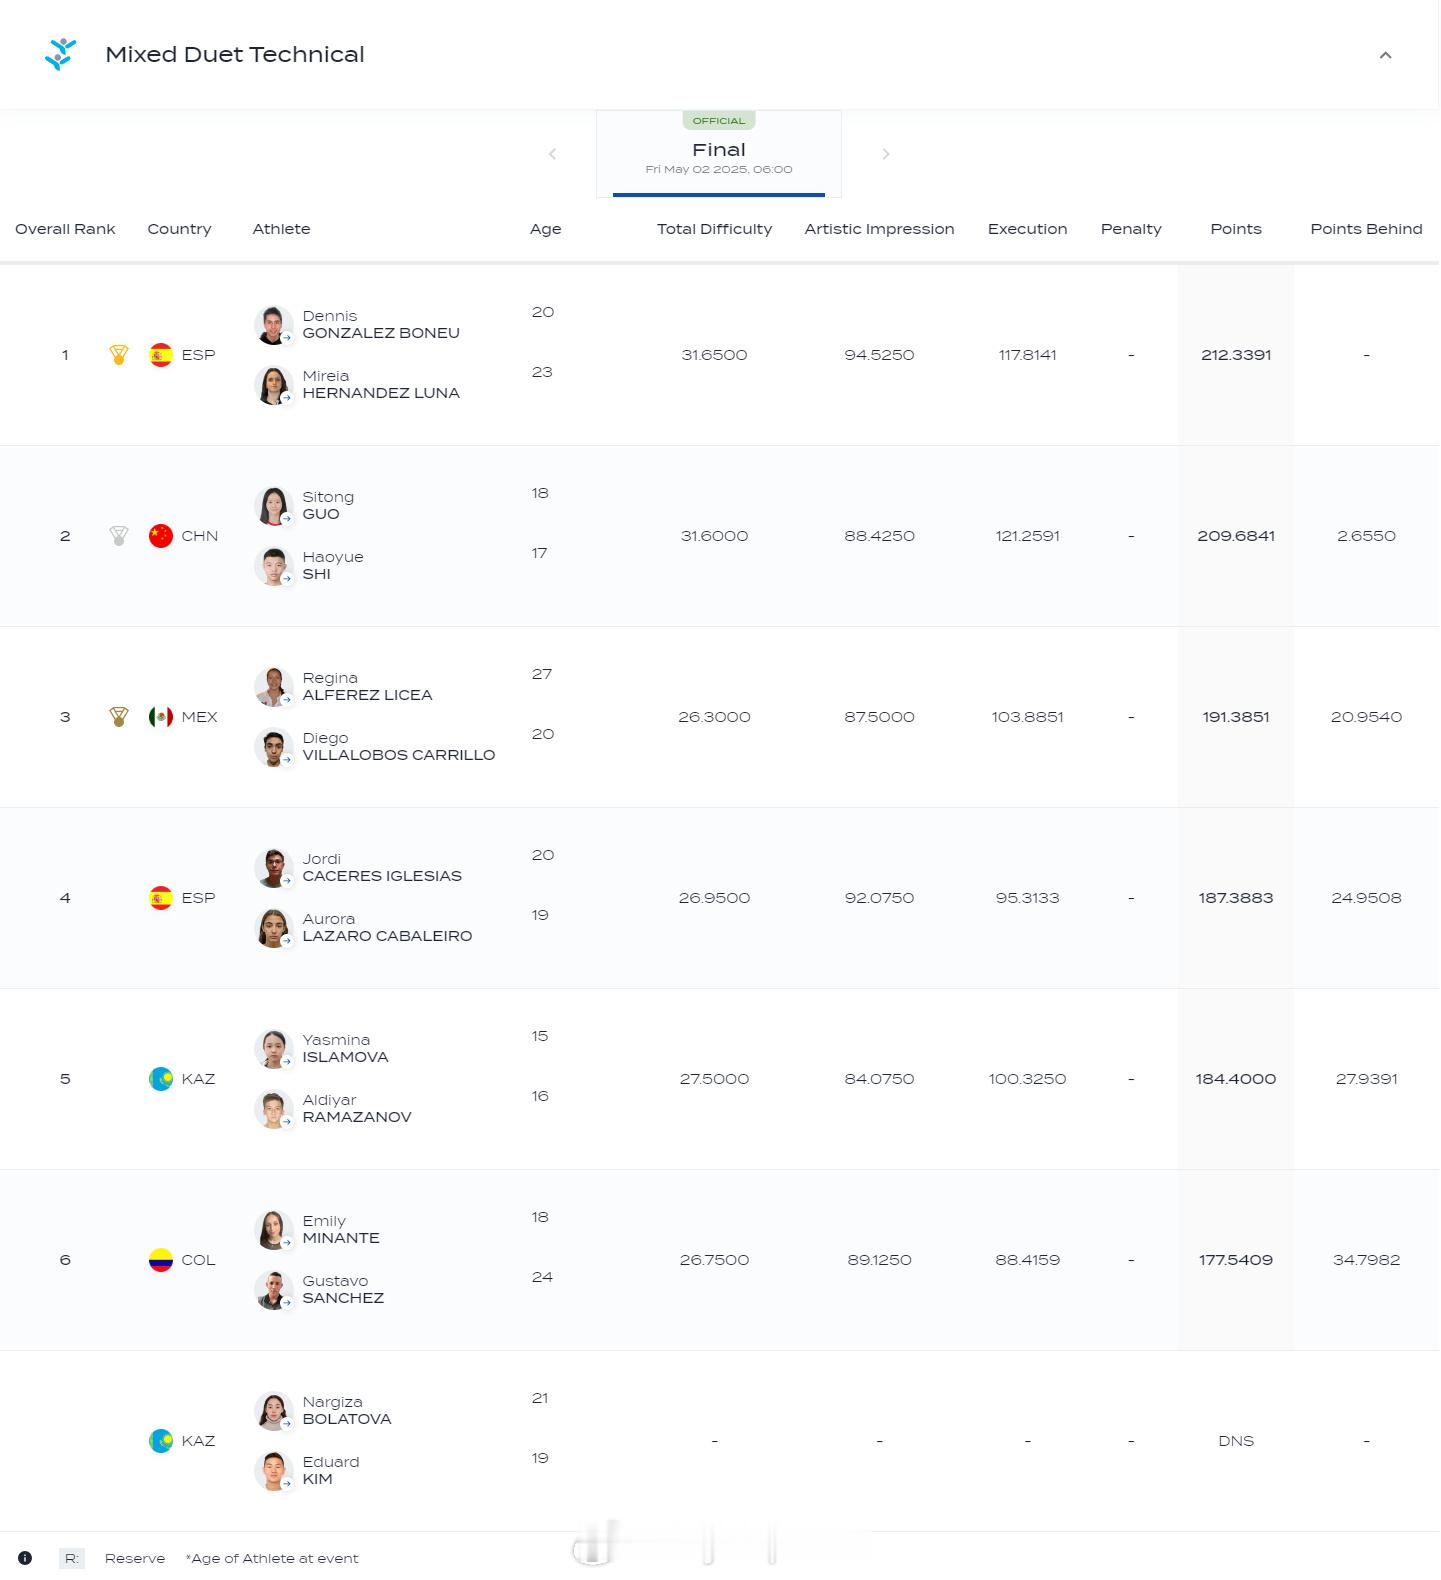Click Gustavo SANCHEZ profile photo
Screen dimensions: 1441x1580
[273, 1290]
